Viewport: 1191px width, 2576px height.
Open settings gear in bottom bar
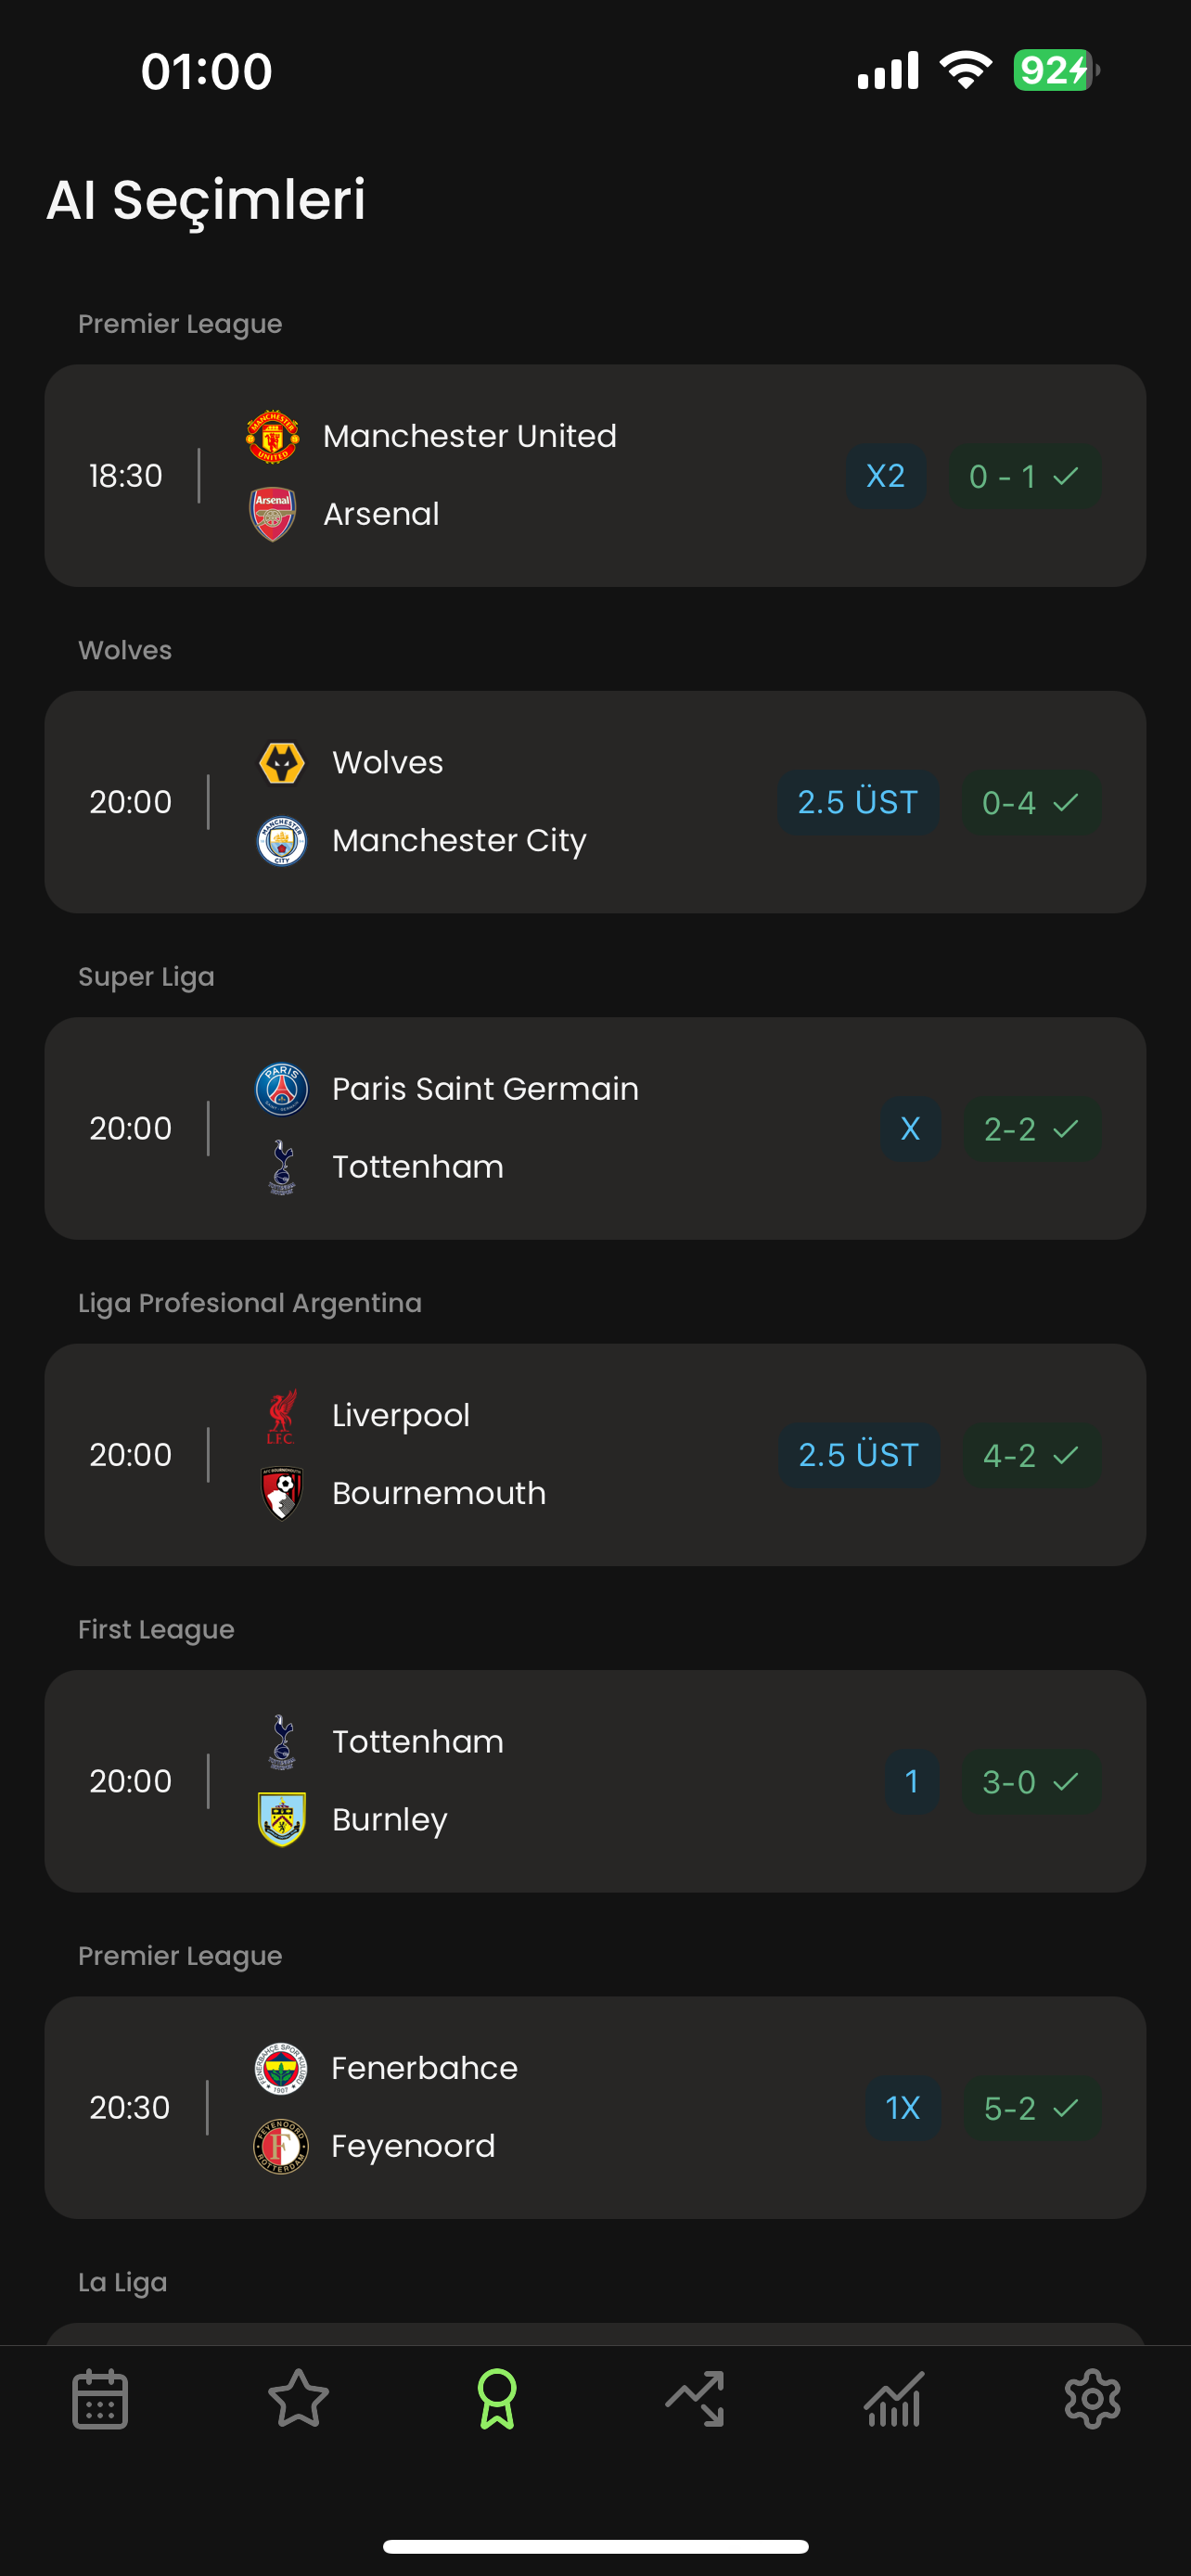pos(1092,2398)
